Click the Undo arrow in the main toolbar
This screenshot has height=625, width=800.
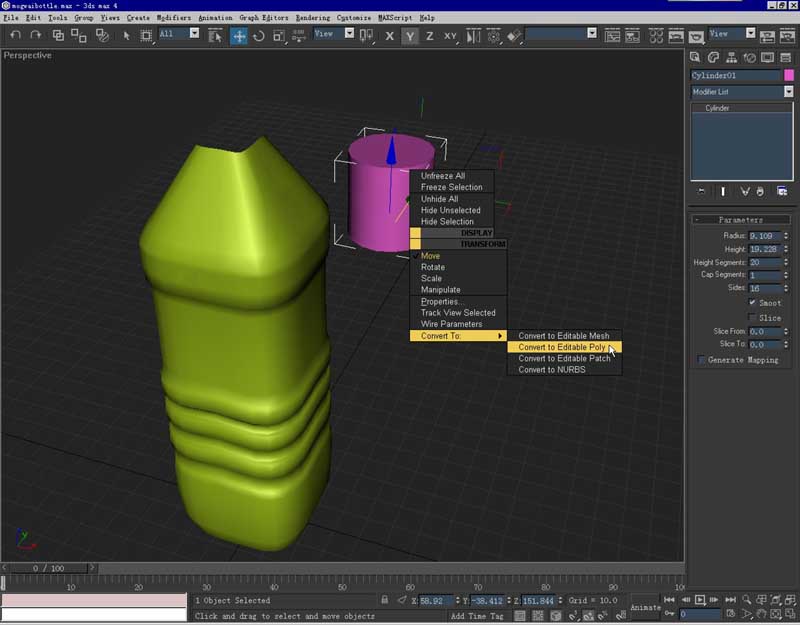pyautogui.click(x=15, y=35)
